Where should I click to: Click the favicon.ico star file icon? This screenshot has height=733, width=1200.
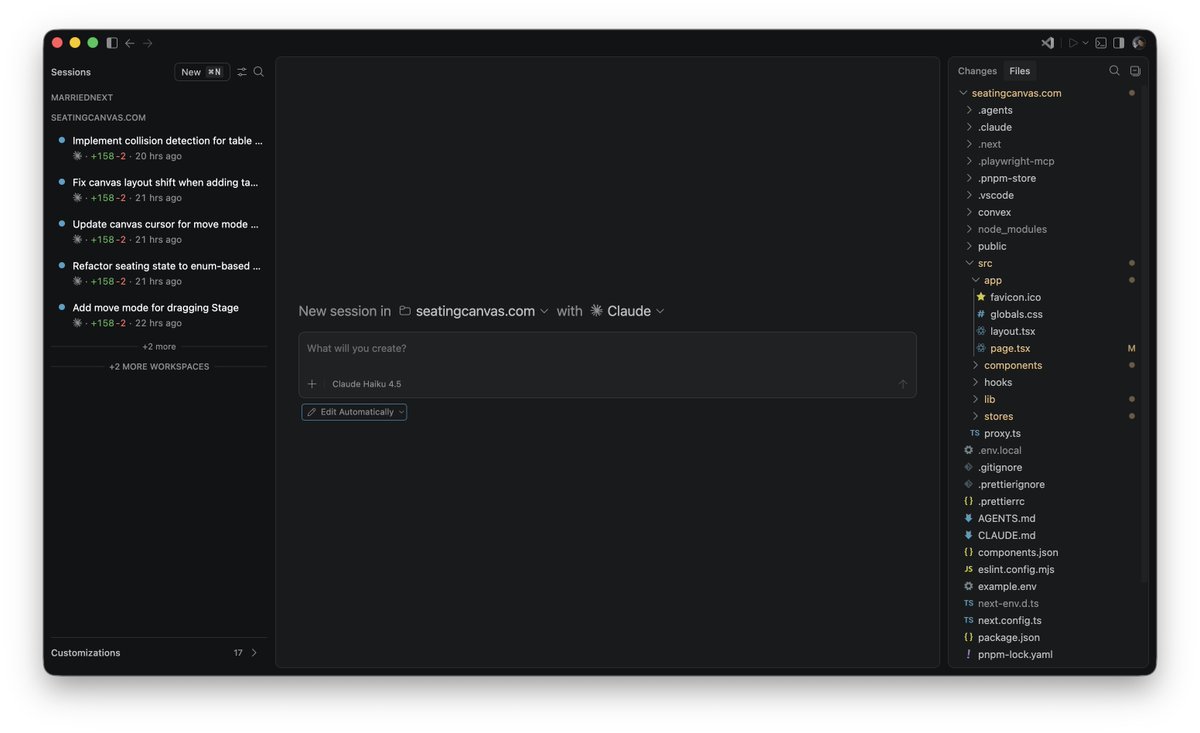[x=981, y=297]
